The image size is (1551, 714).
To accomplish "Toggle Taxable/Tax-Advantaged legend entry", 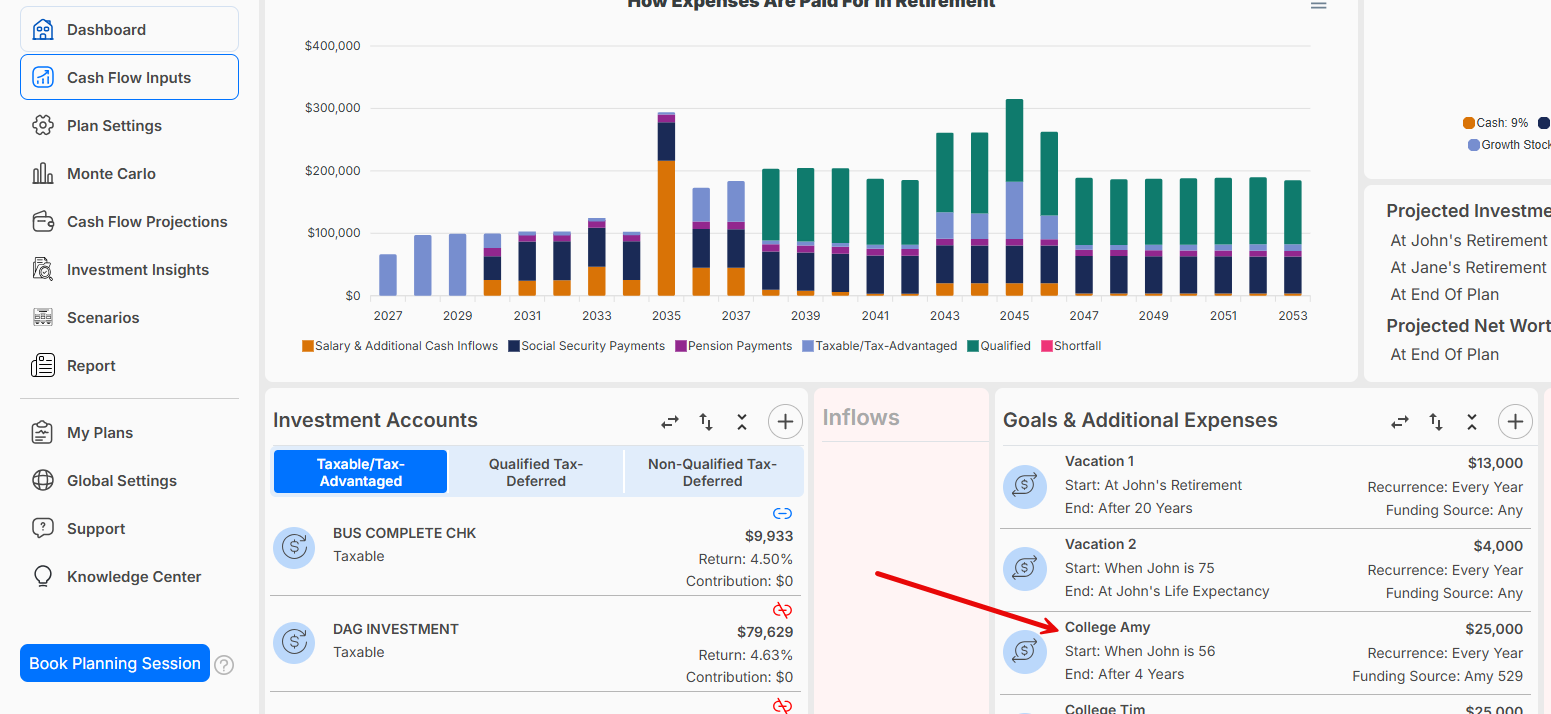I will pos(879,346).
